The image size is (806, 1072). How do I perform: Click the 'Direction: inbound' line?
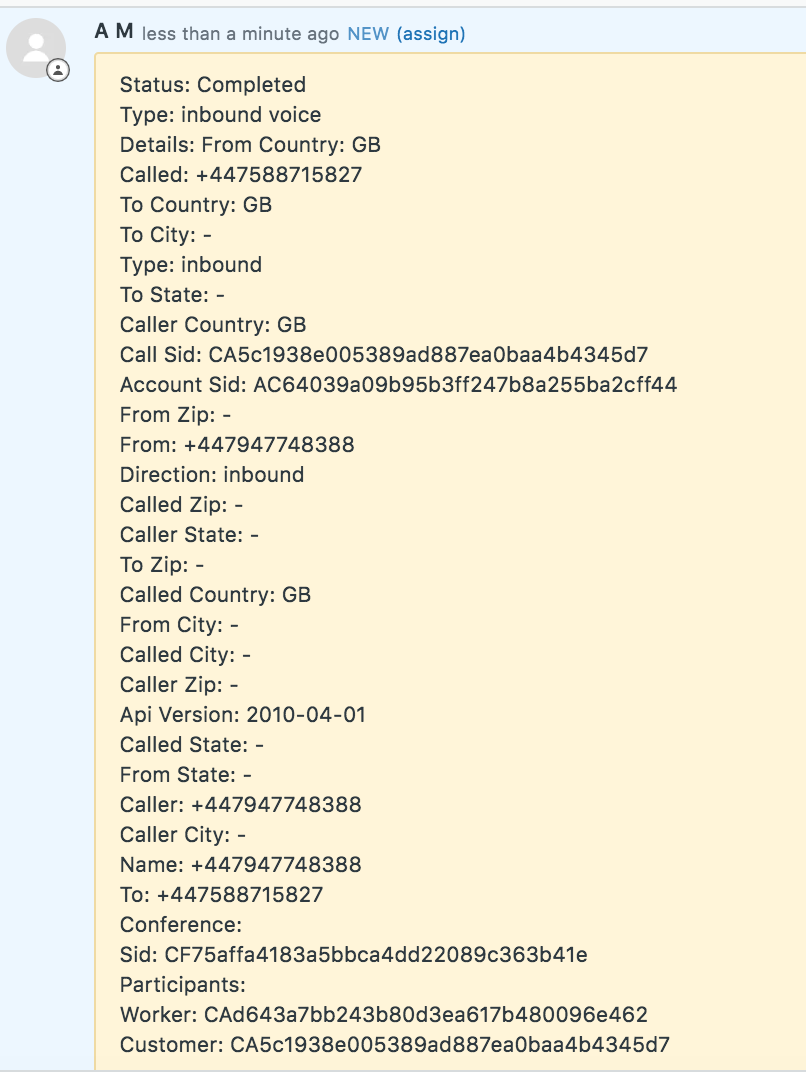click(x=211, y=474)
